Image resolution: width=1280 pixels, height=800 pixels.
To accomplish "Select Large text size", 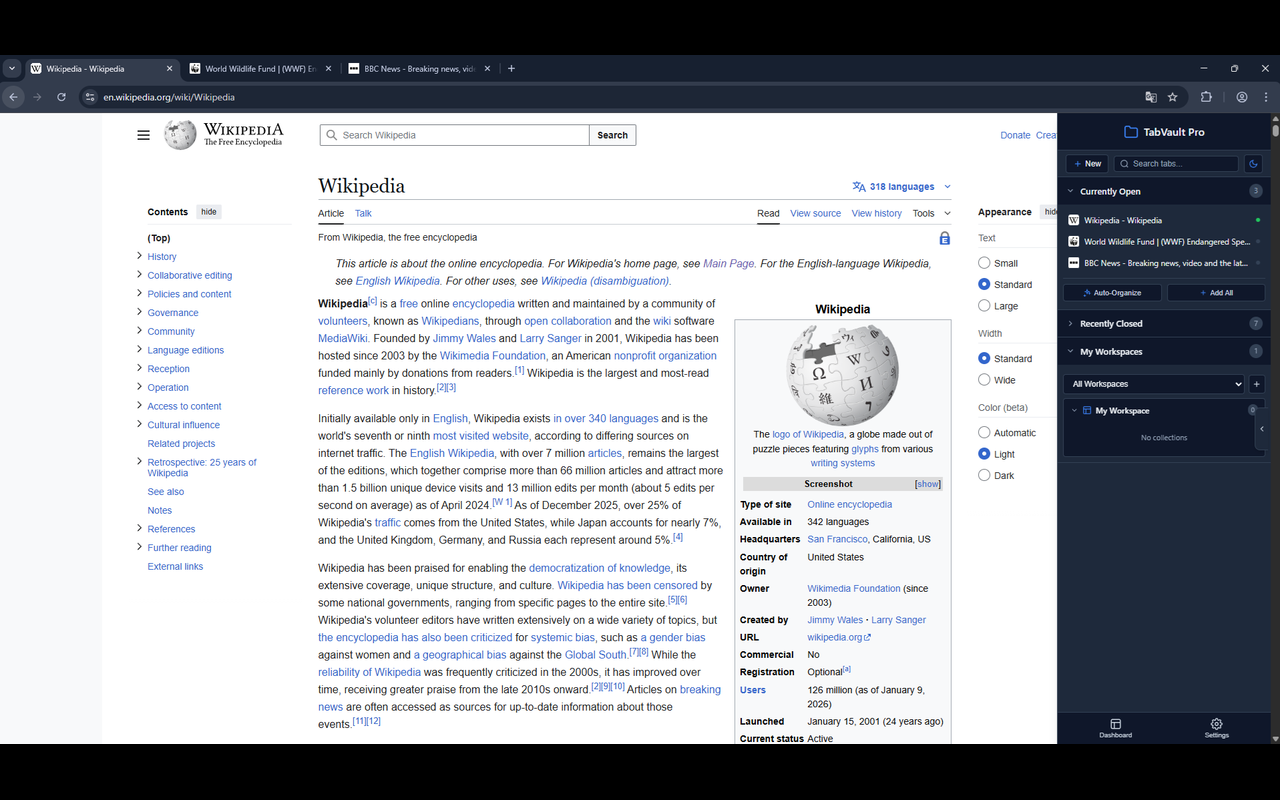I will click(983, 305).
